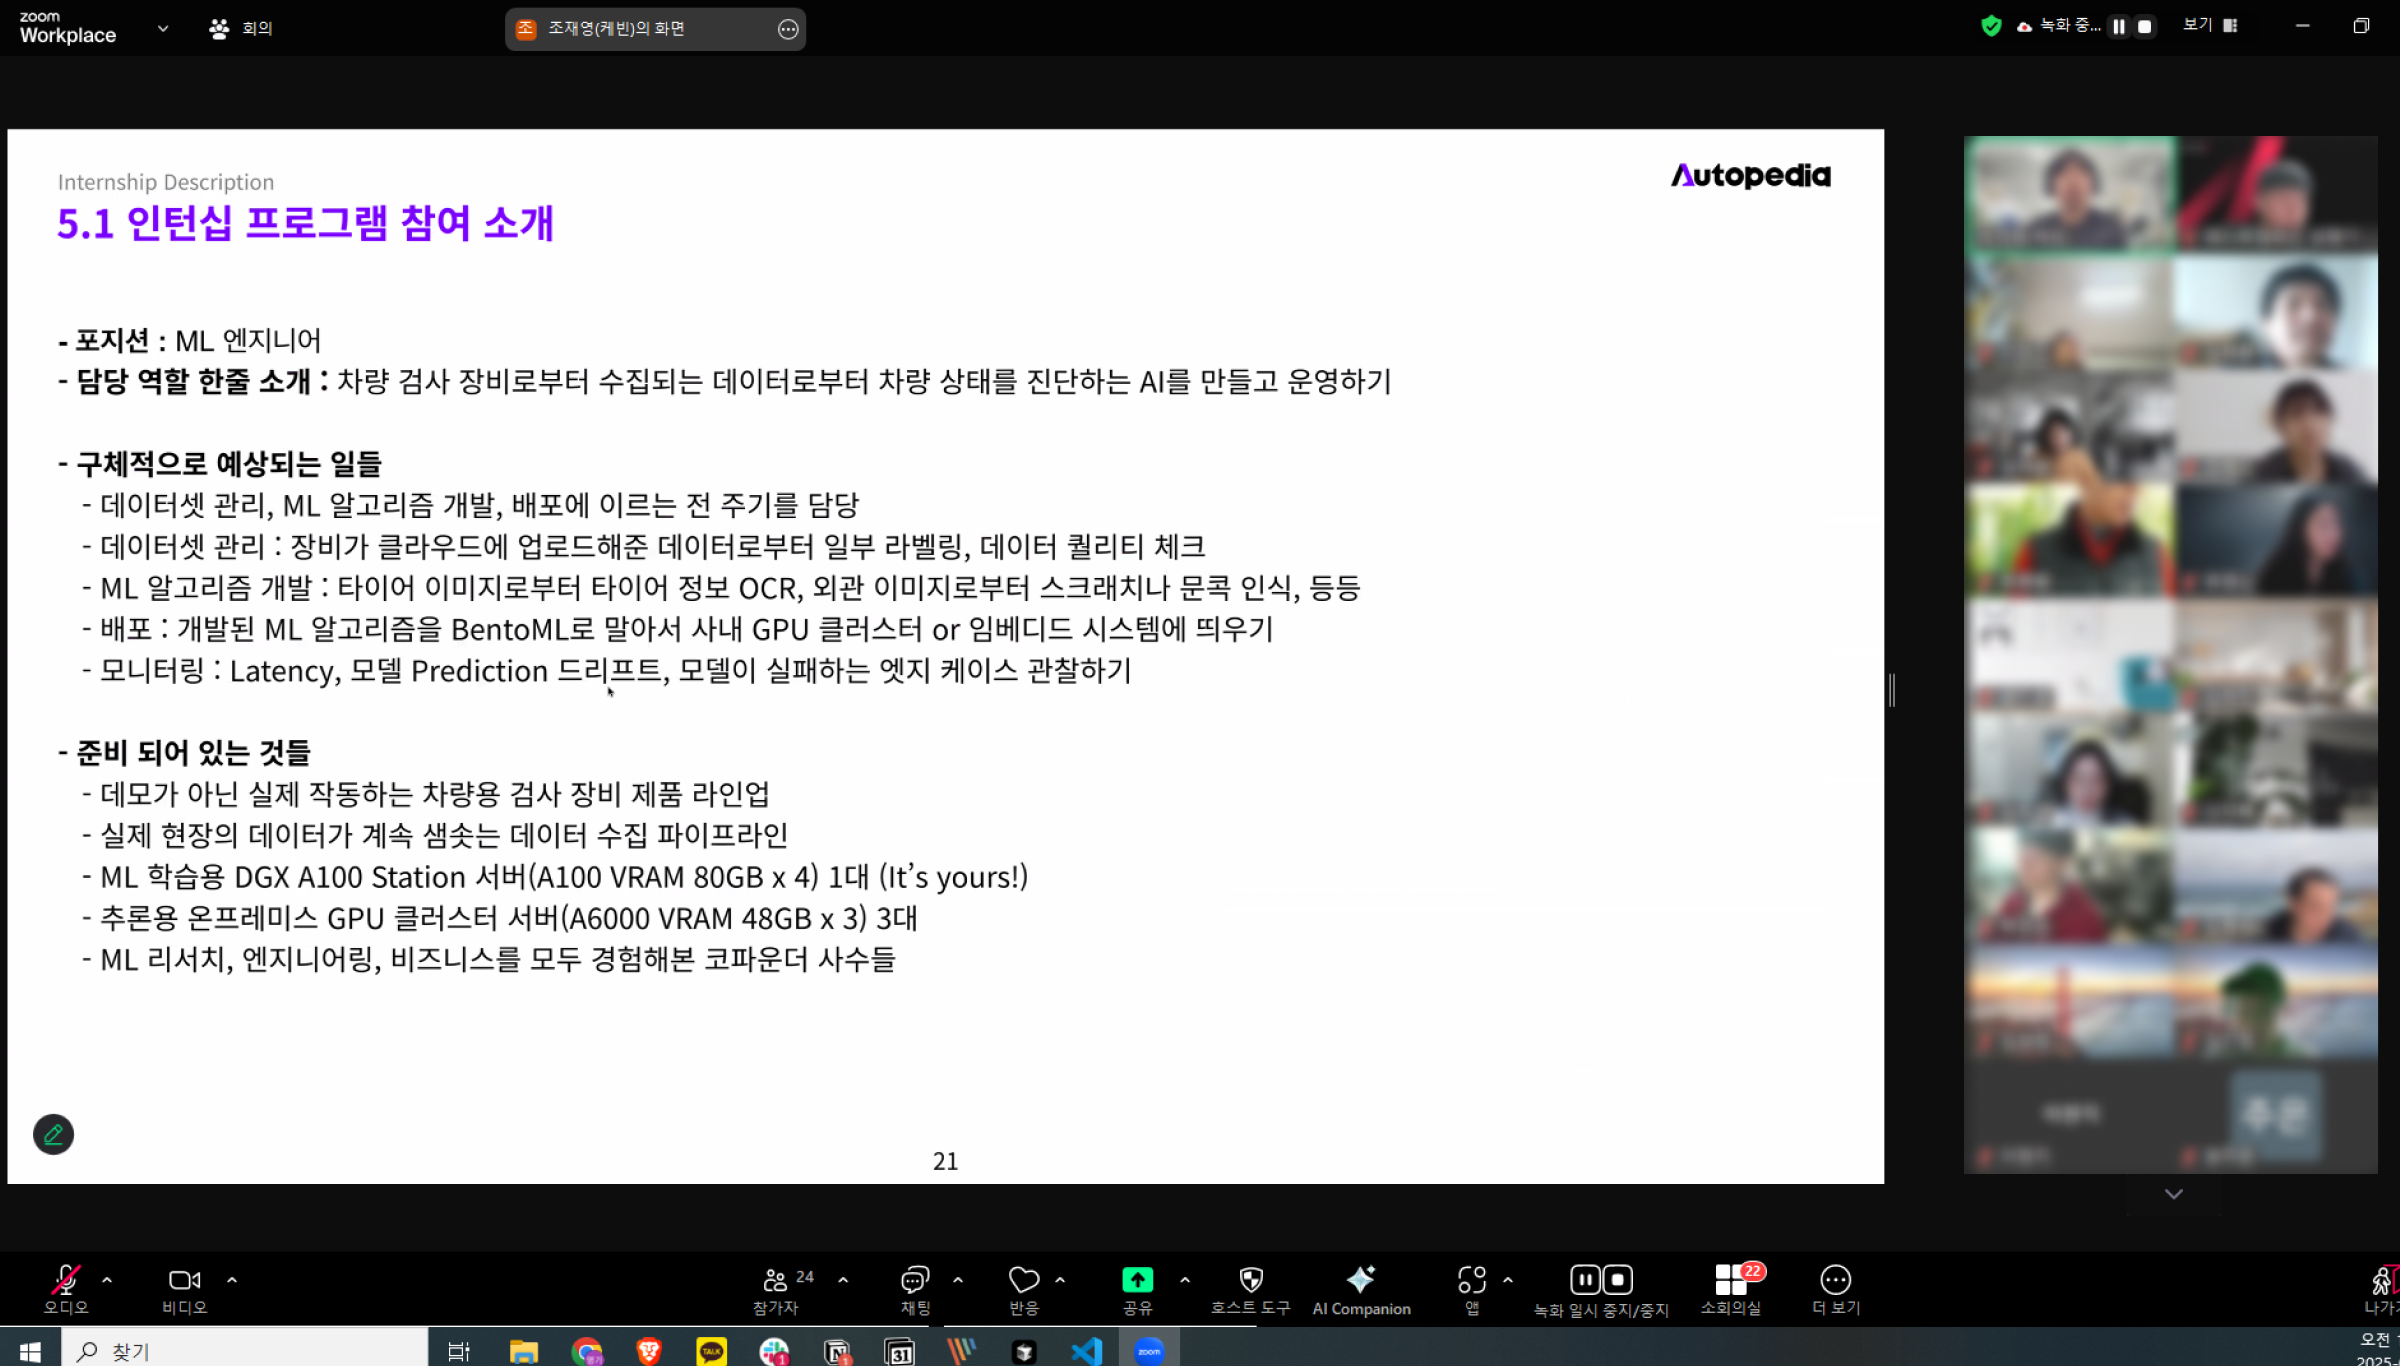2400x1366 pixels.
Task: Click the panel resize divider handle
Action: (1892, 690)
